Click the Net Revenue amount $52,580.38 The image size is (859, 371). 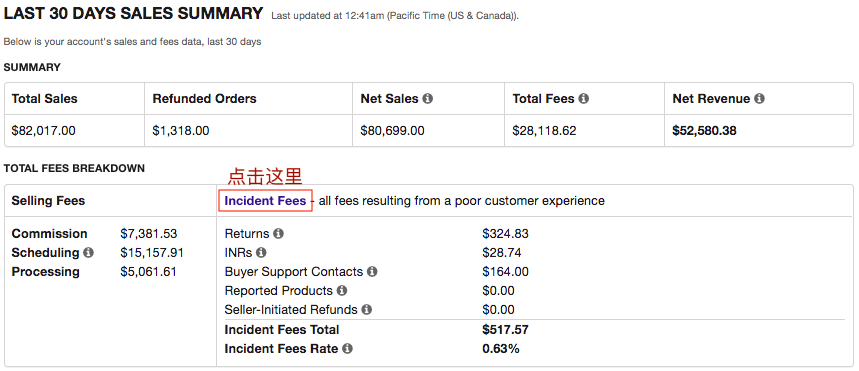(705, 131)
